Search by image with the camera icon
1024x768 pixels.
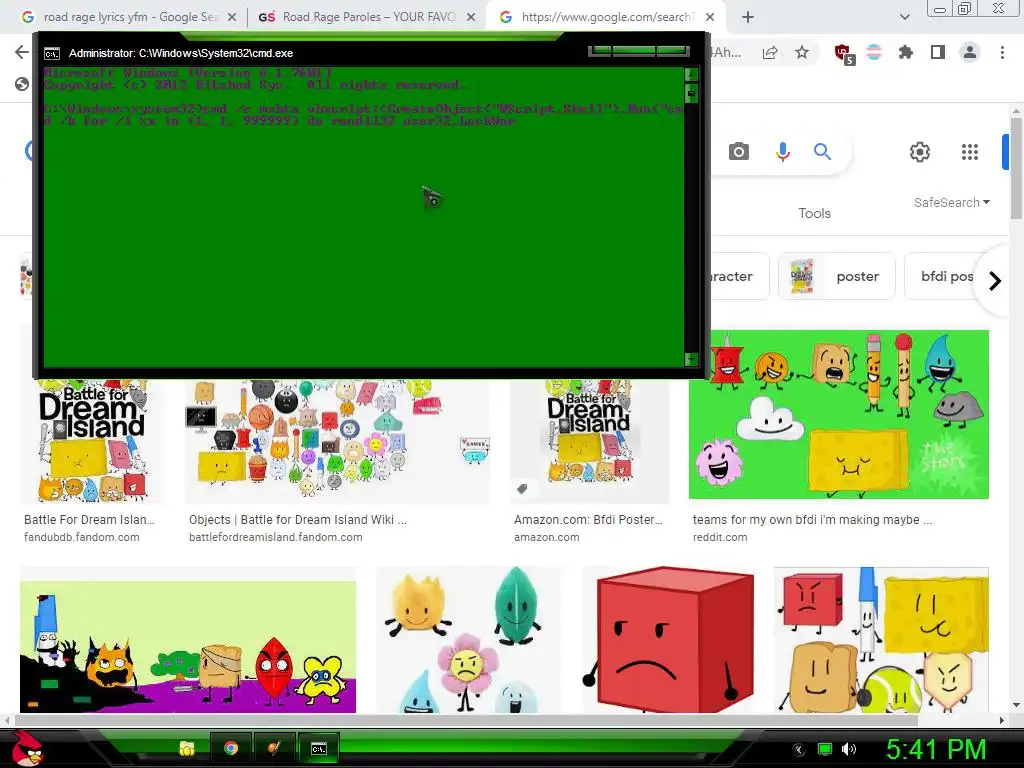coord(739,152)
